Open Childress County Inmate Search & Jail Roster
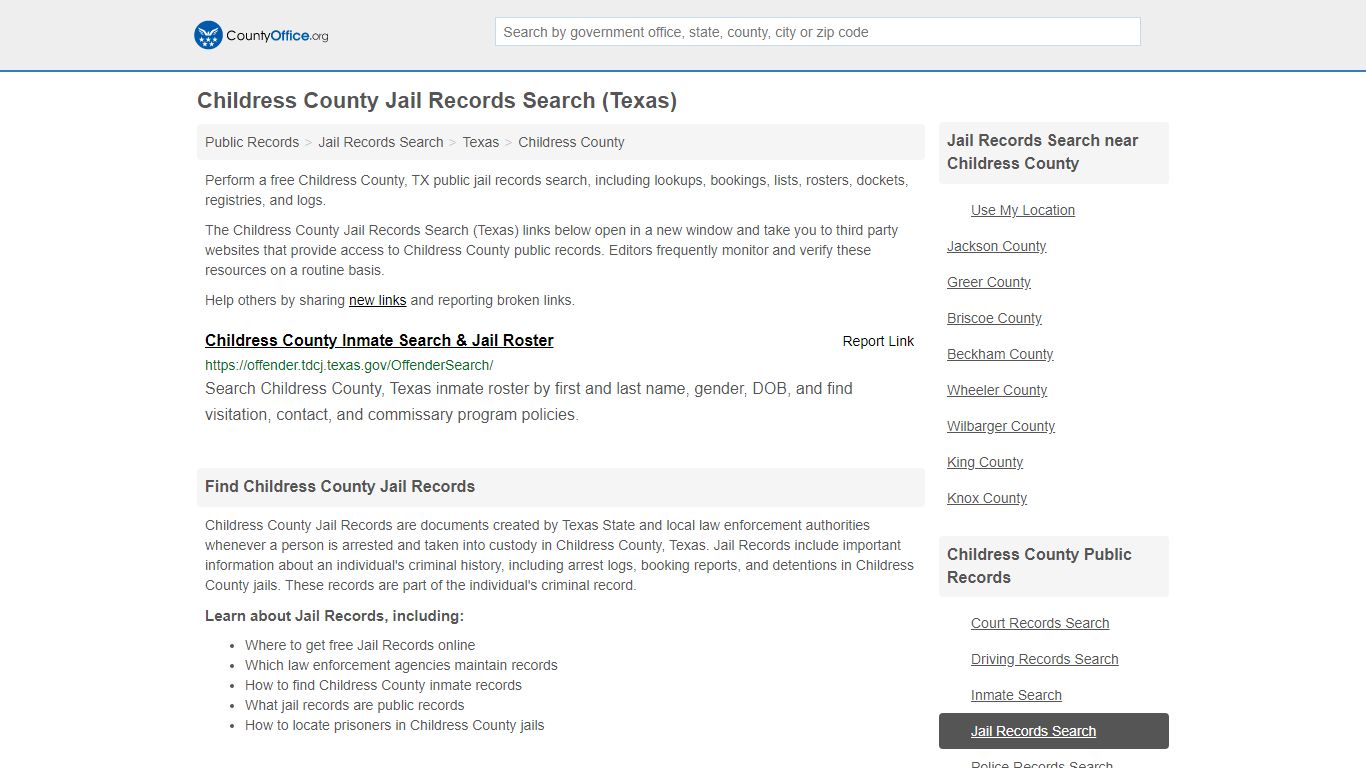The image size is (1366, 768). tap(379, 340)
